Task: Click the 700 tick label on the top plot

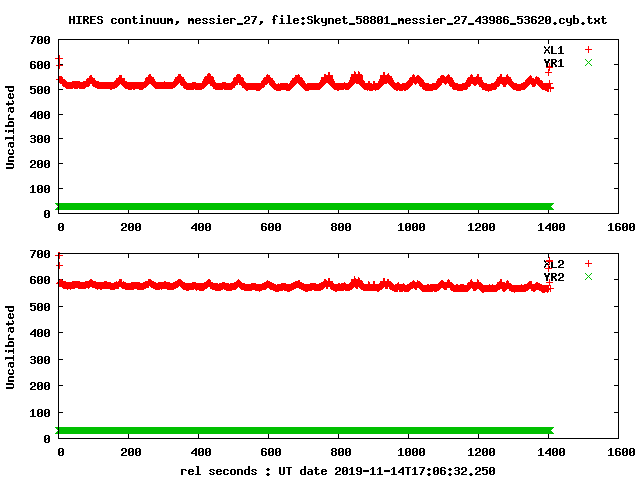Action: pyautogui.click(x=40, y=40)
